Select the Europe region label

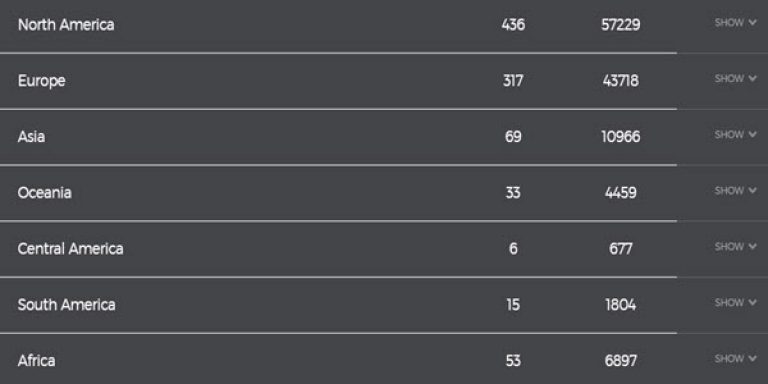click(42, 81)
